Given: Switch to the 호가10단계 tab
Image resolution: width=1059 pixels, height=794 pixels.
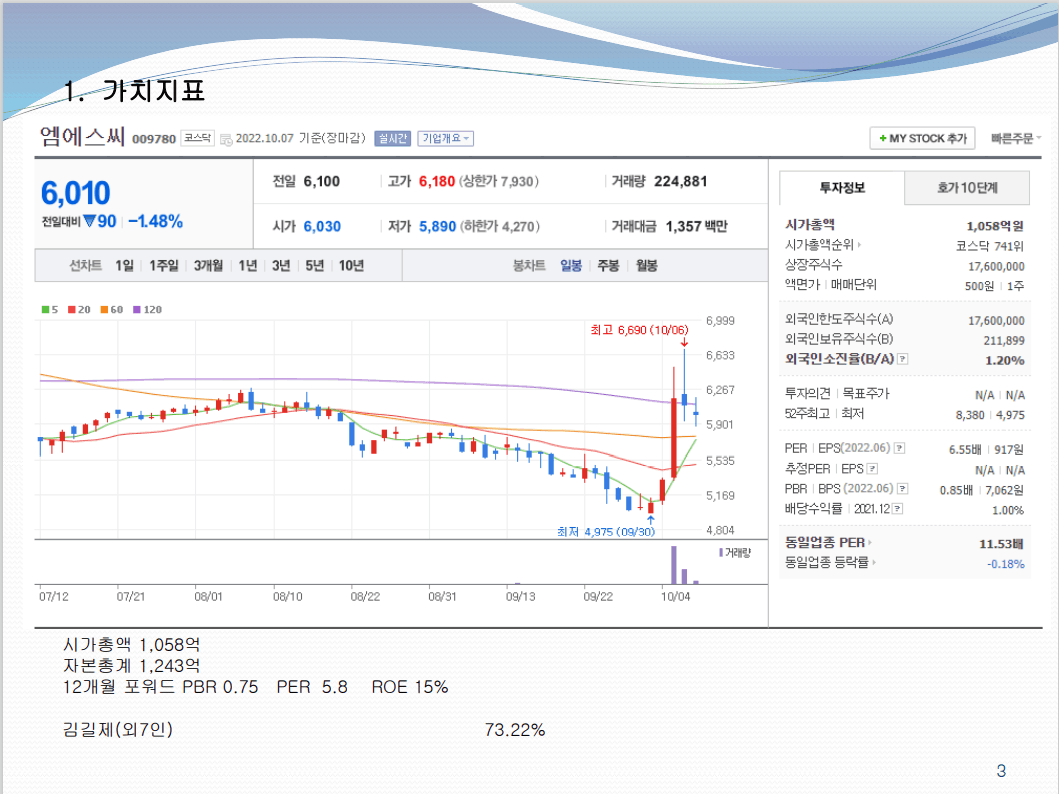Looking at the screenshot, I should 967,188.
